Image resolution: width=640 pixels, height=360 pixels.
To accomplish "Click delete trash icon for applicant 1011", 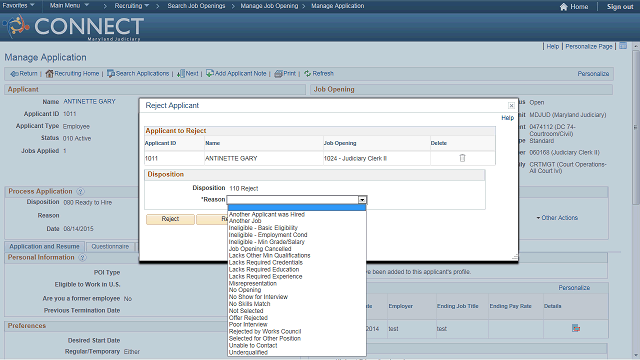I will (462, 158).
